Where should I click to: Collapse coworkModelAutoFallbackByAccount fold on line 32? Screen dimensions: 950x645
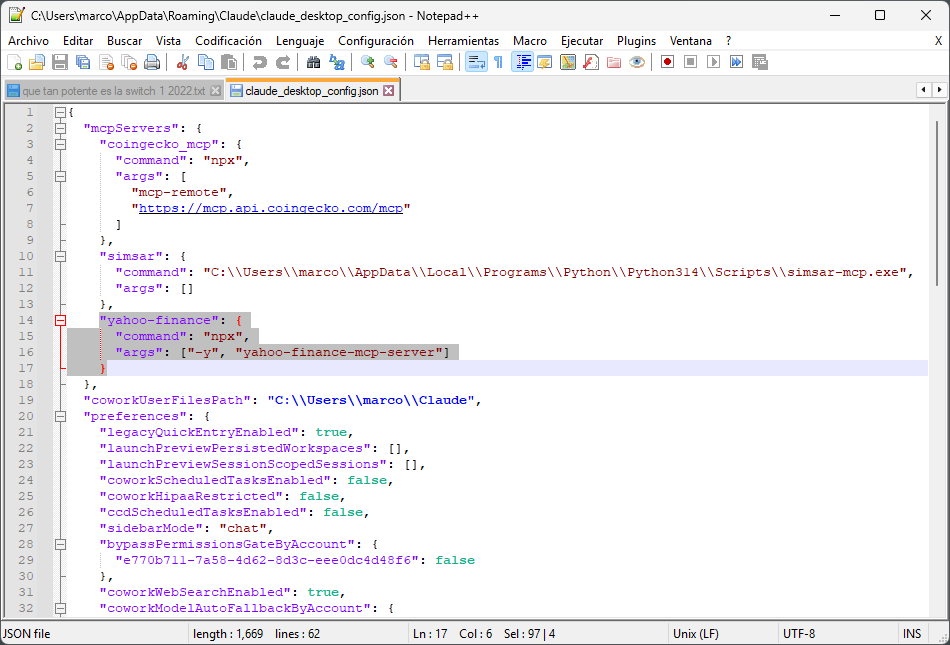click(x=60, y=608)
